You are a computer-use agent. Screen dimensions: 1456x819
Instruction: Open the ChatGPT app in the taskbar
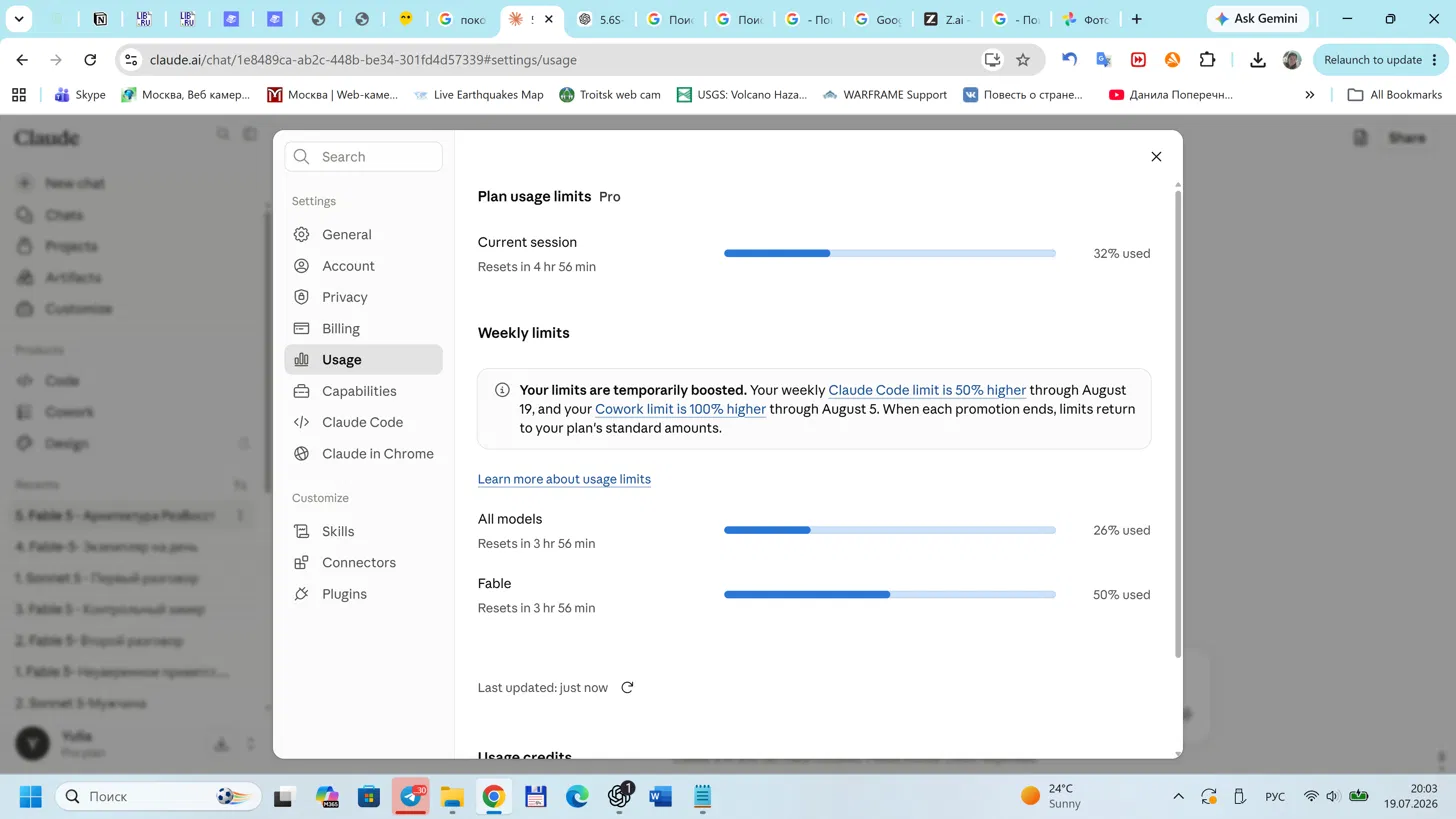(619, 797)
